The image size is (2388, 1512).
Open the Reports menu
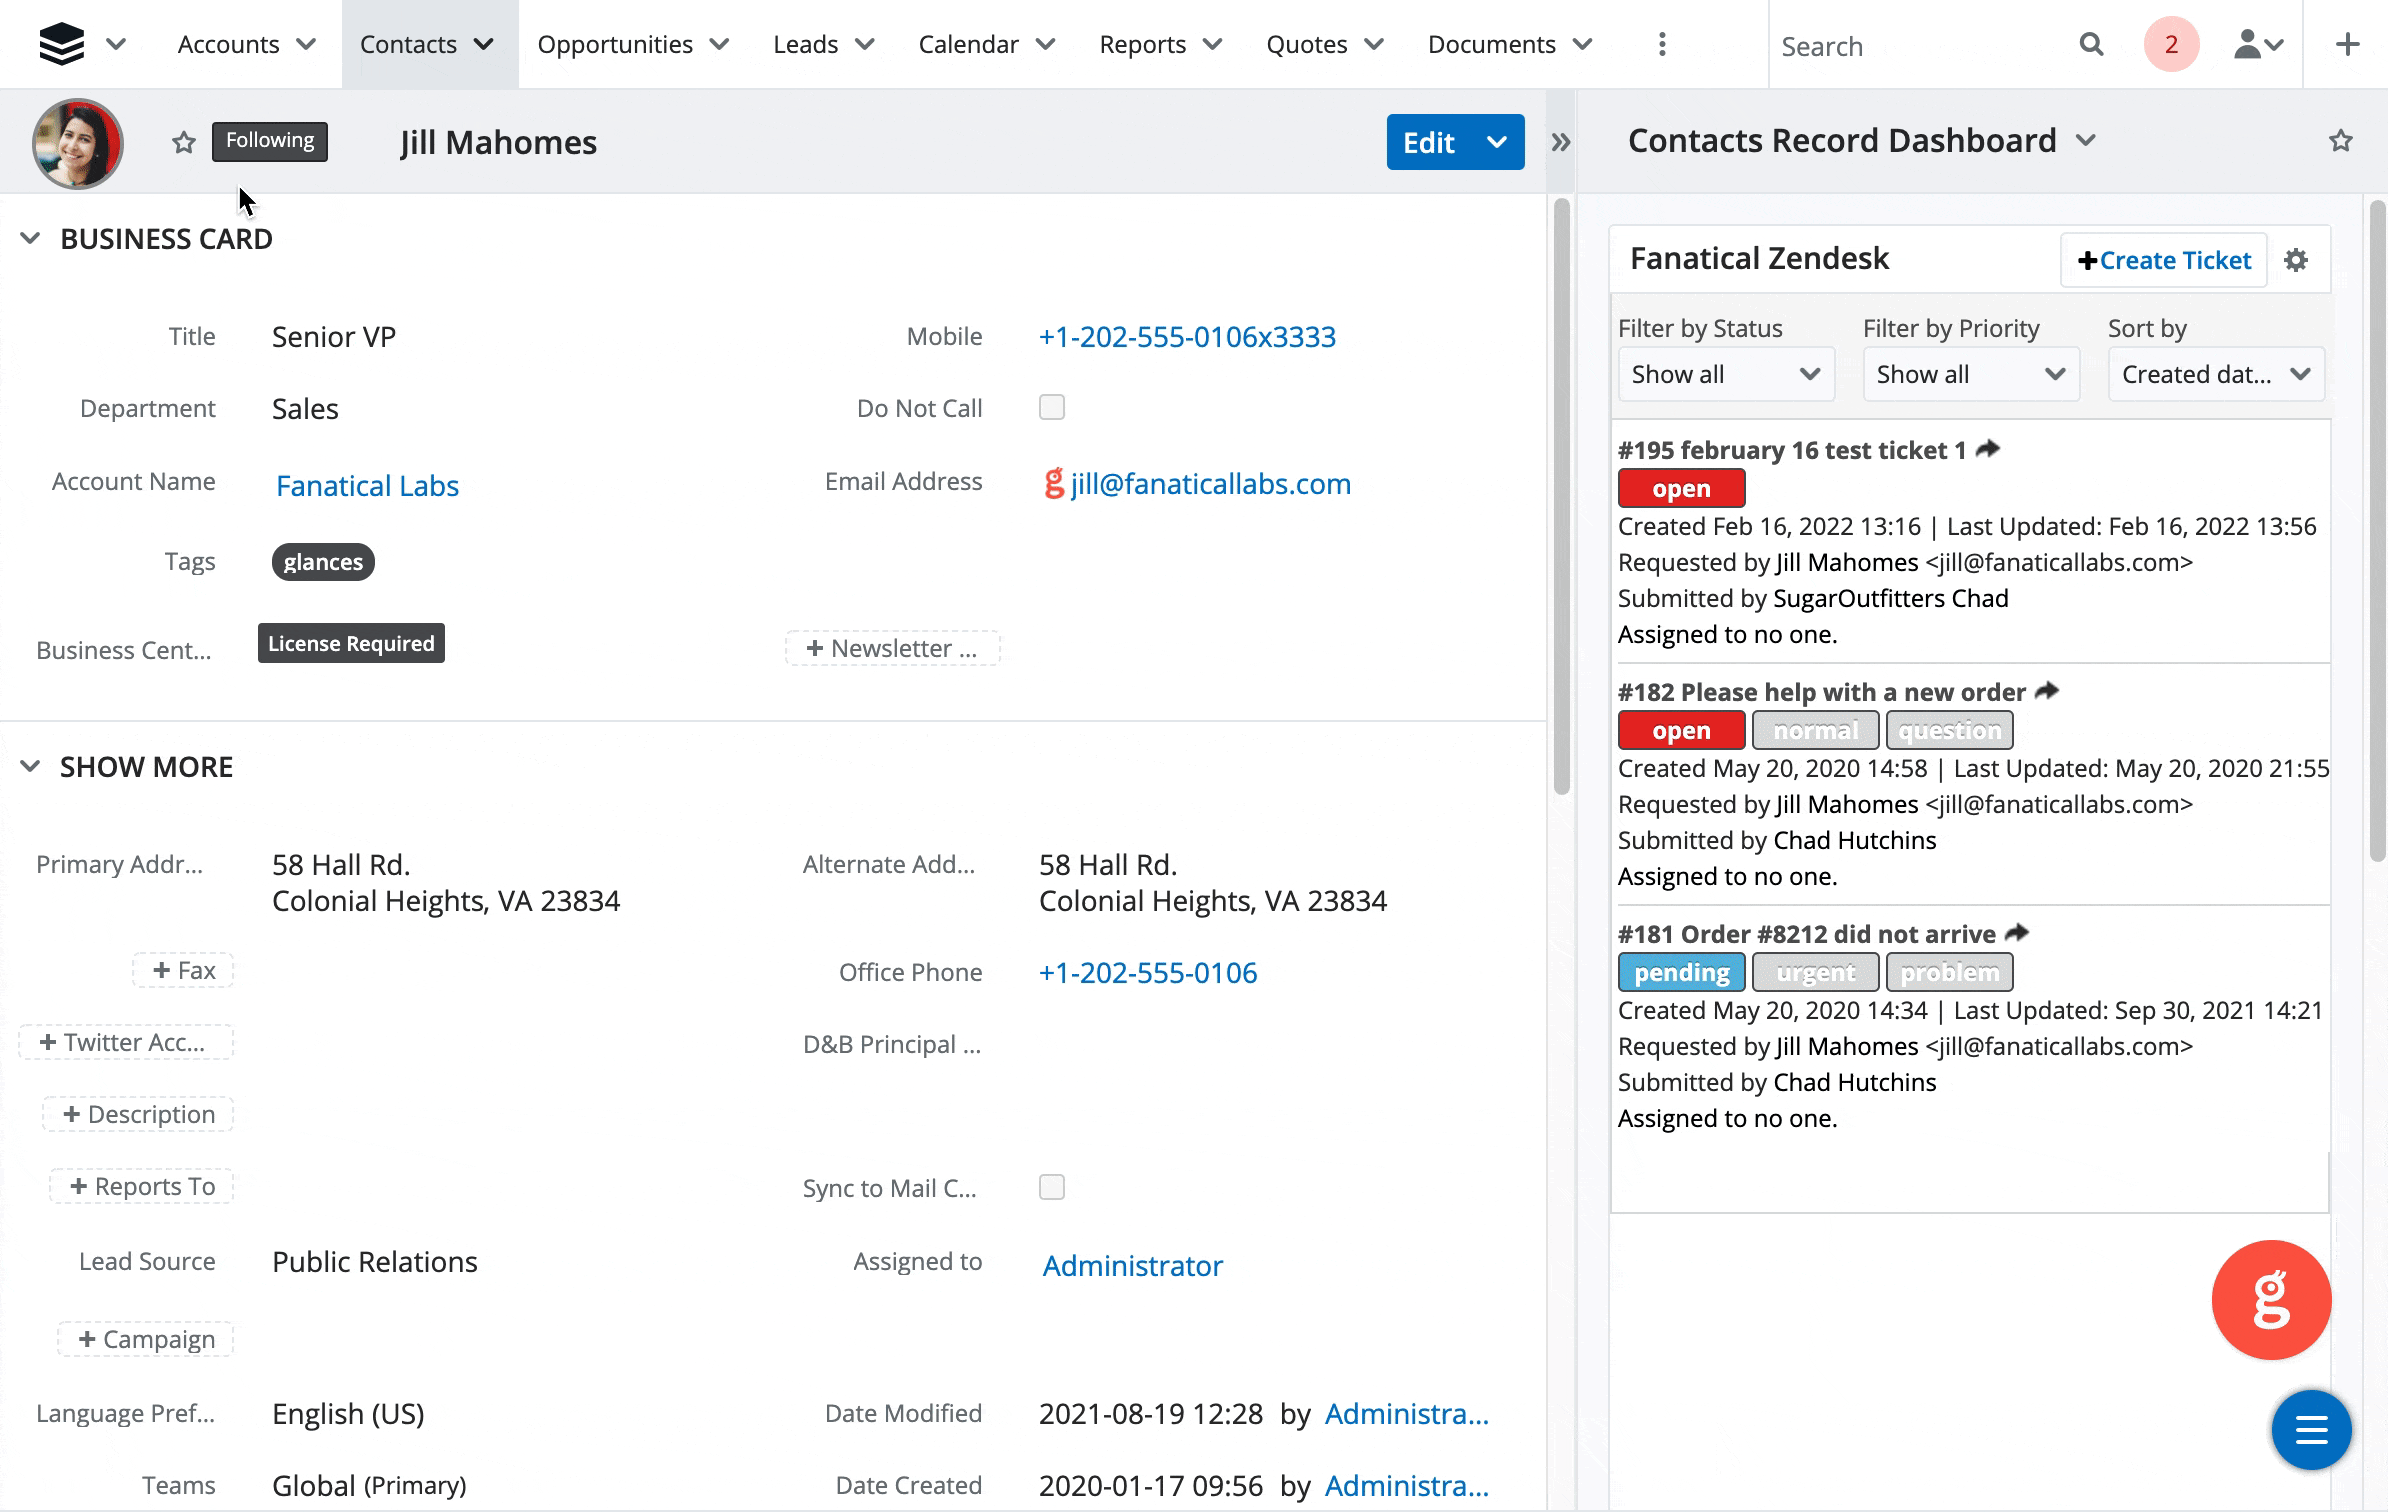(1160, 45)
